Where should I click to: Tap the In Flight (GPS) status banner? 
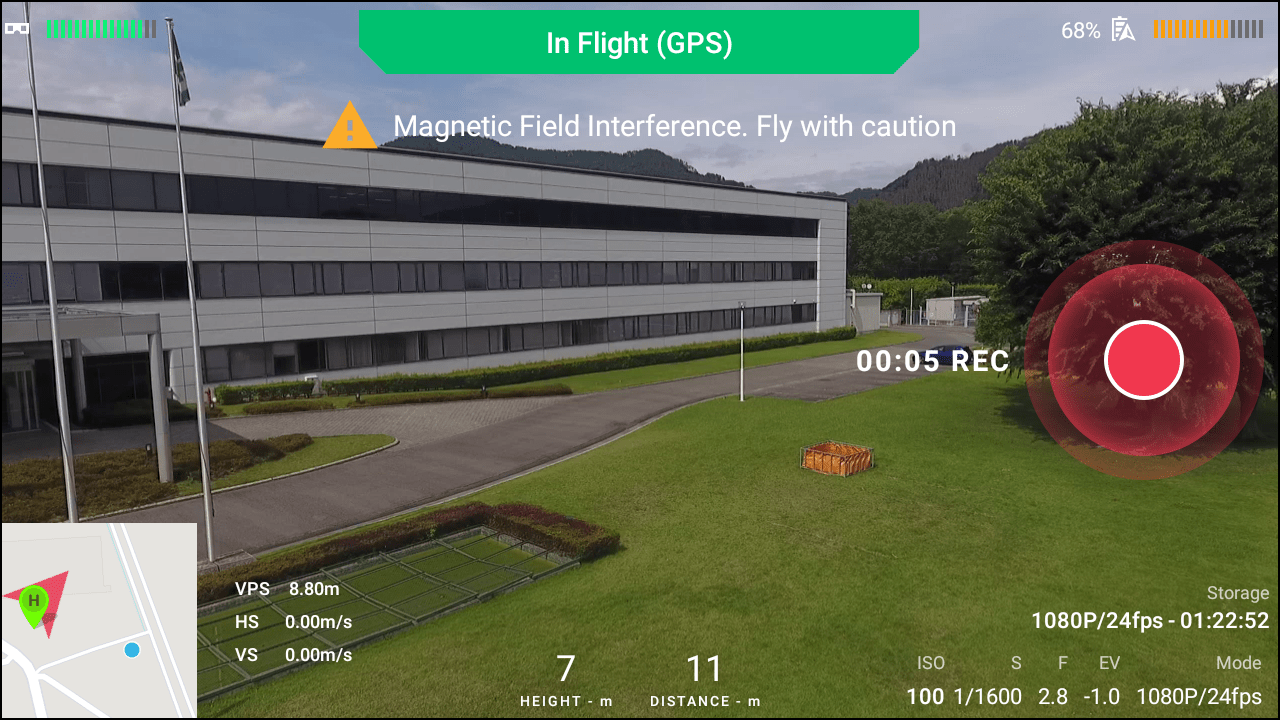point(639,43)
